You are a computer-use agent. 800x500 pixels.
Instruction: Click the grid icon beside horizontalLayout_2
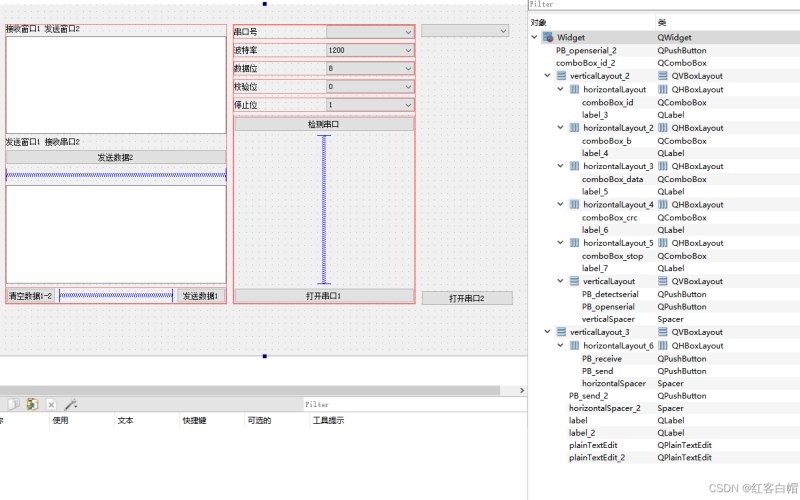coord(574,128)
